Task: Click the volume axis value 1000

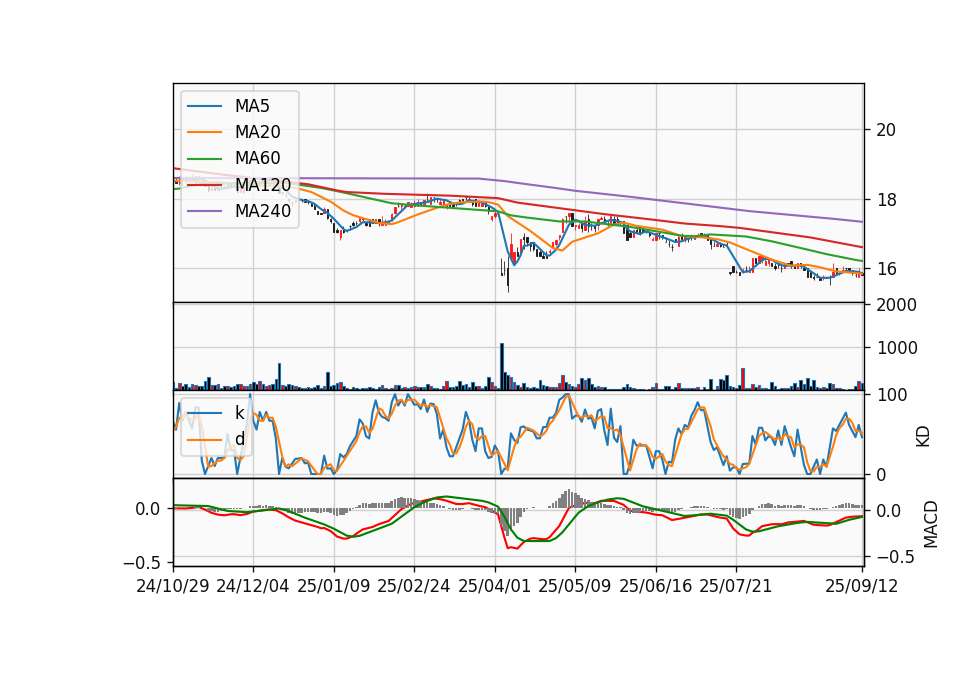Action: pyautogui.click(x=897, y=348)
